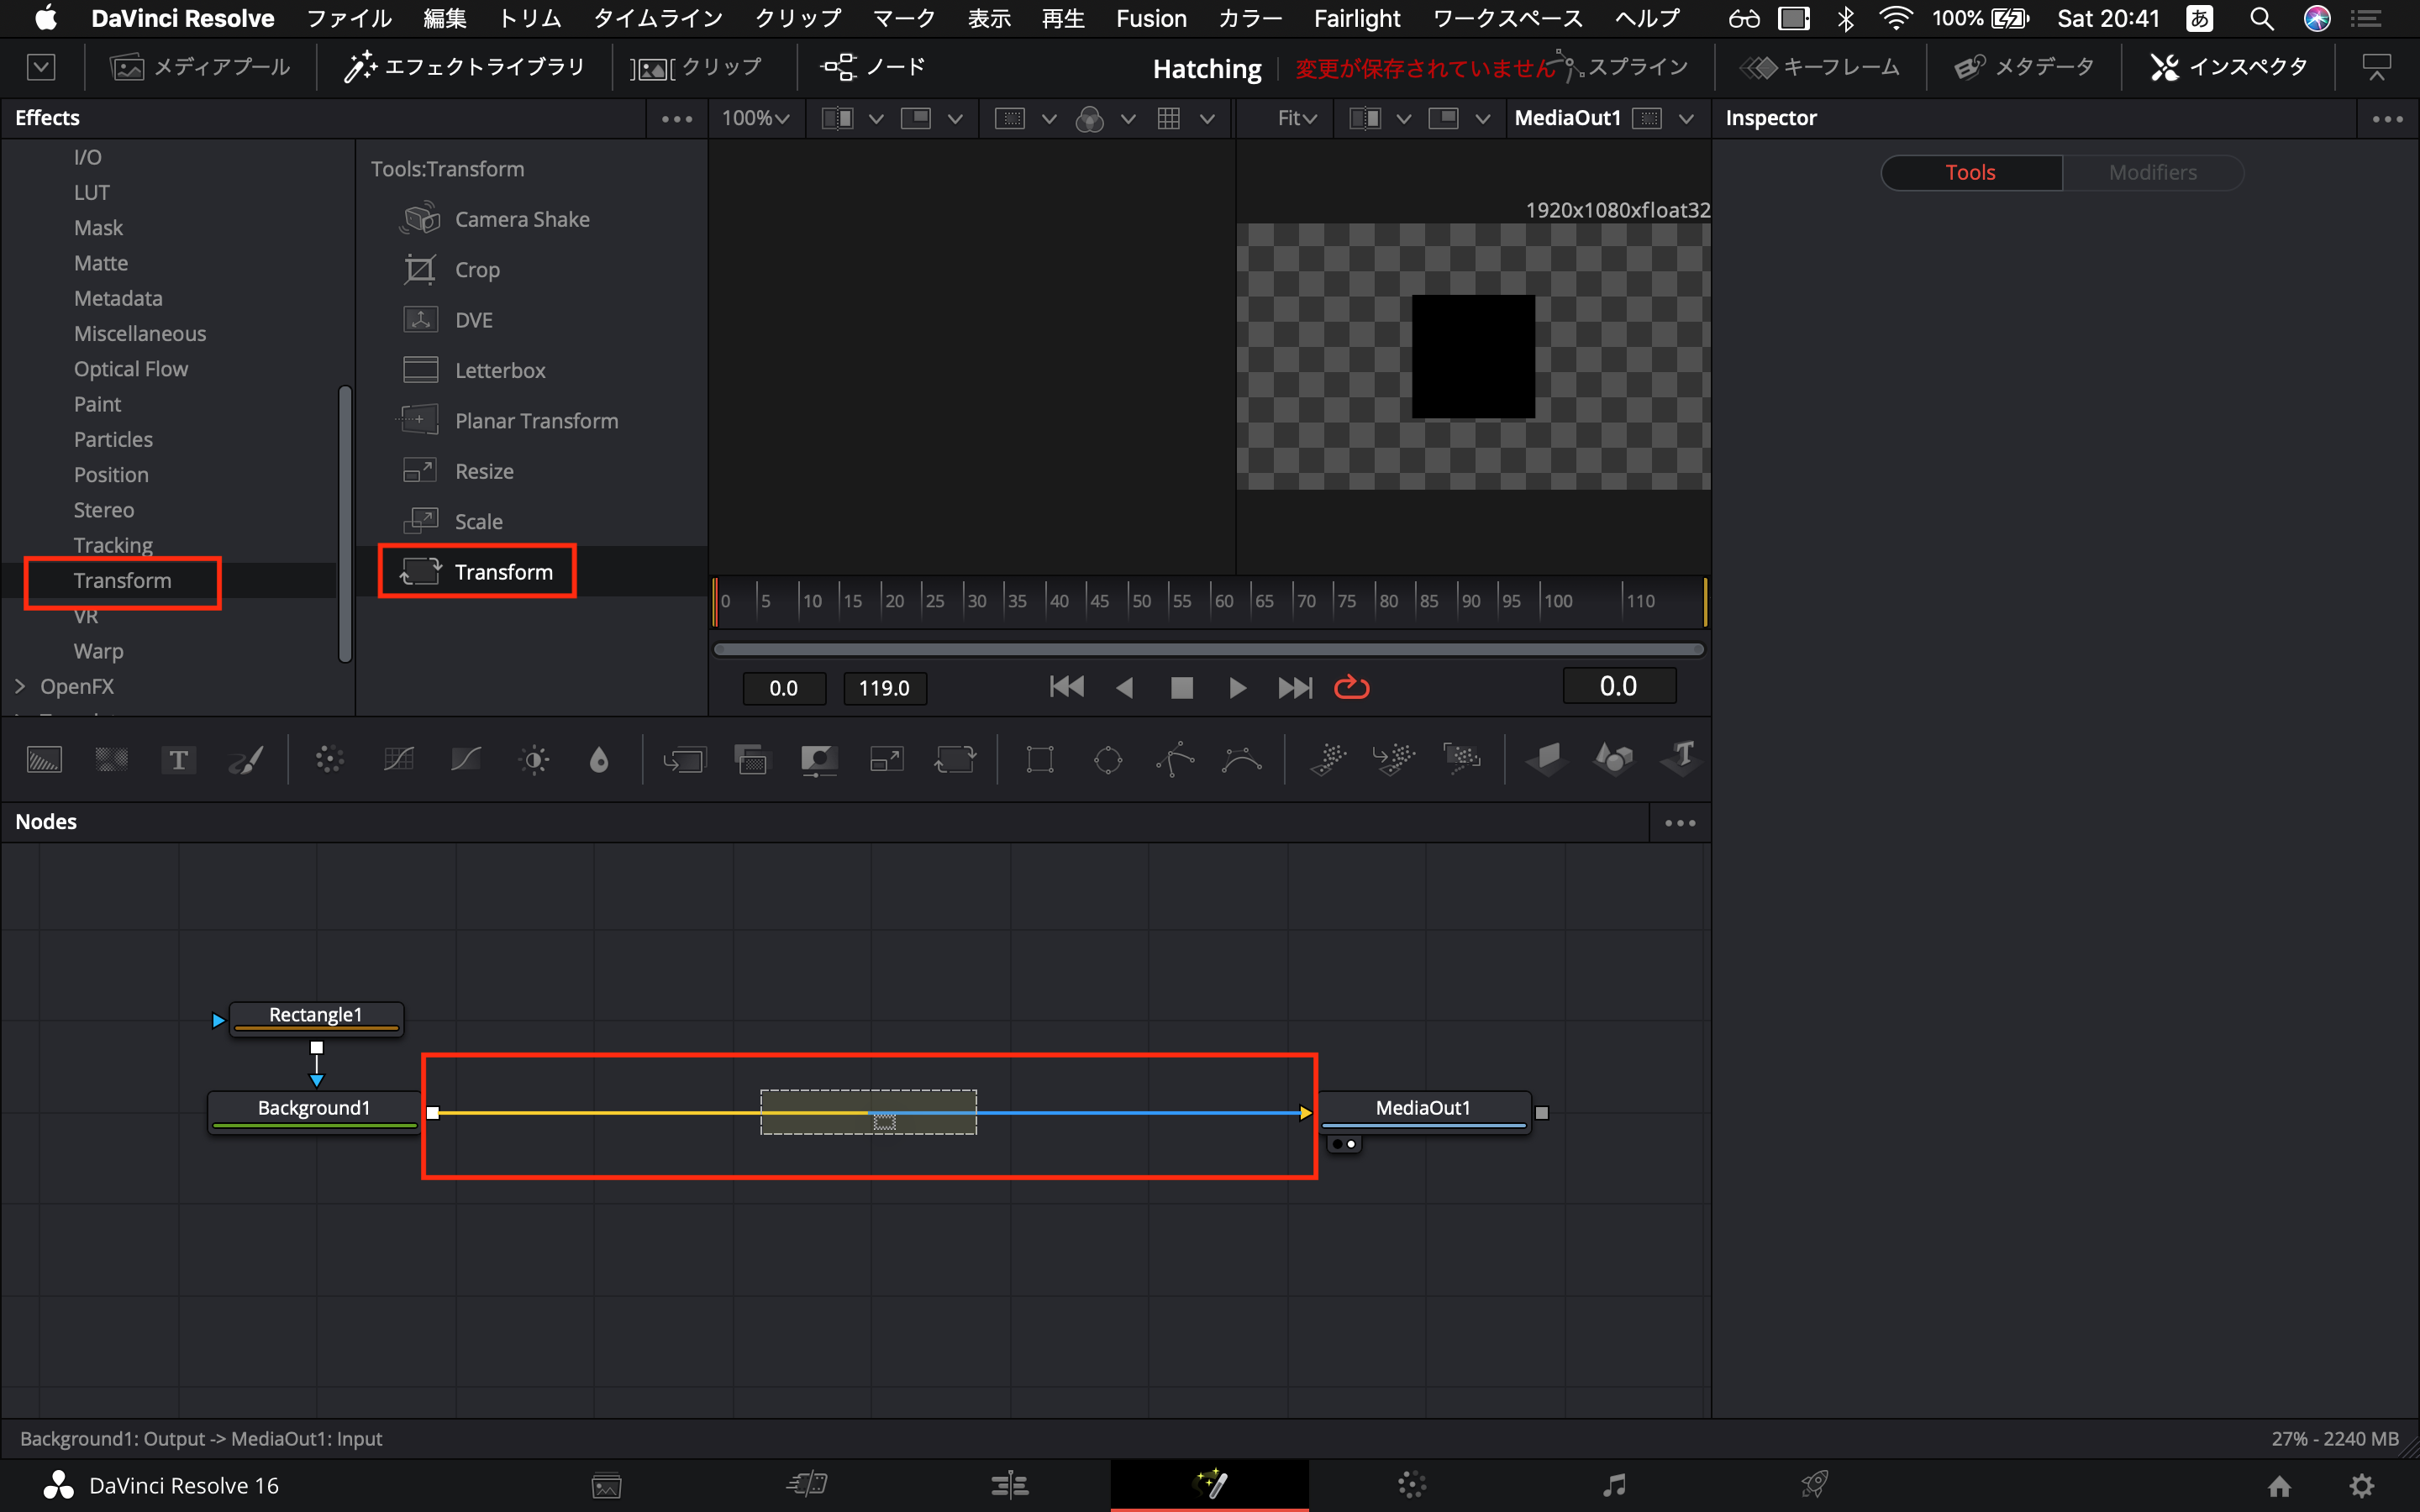
Task: Open the right viewer Fit zoom dropdown
Action: click(1297, 118)
